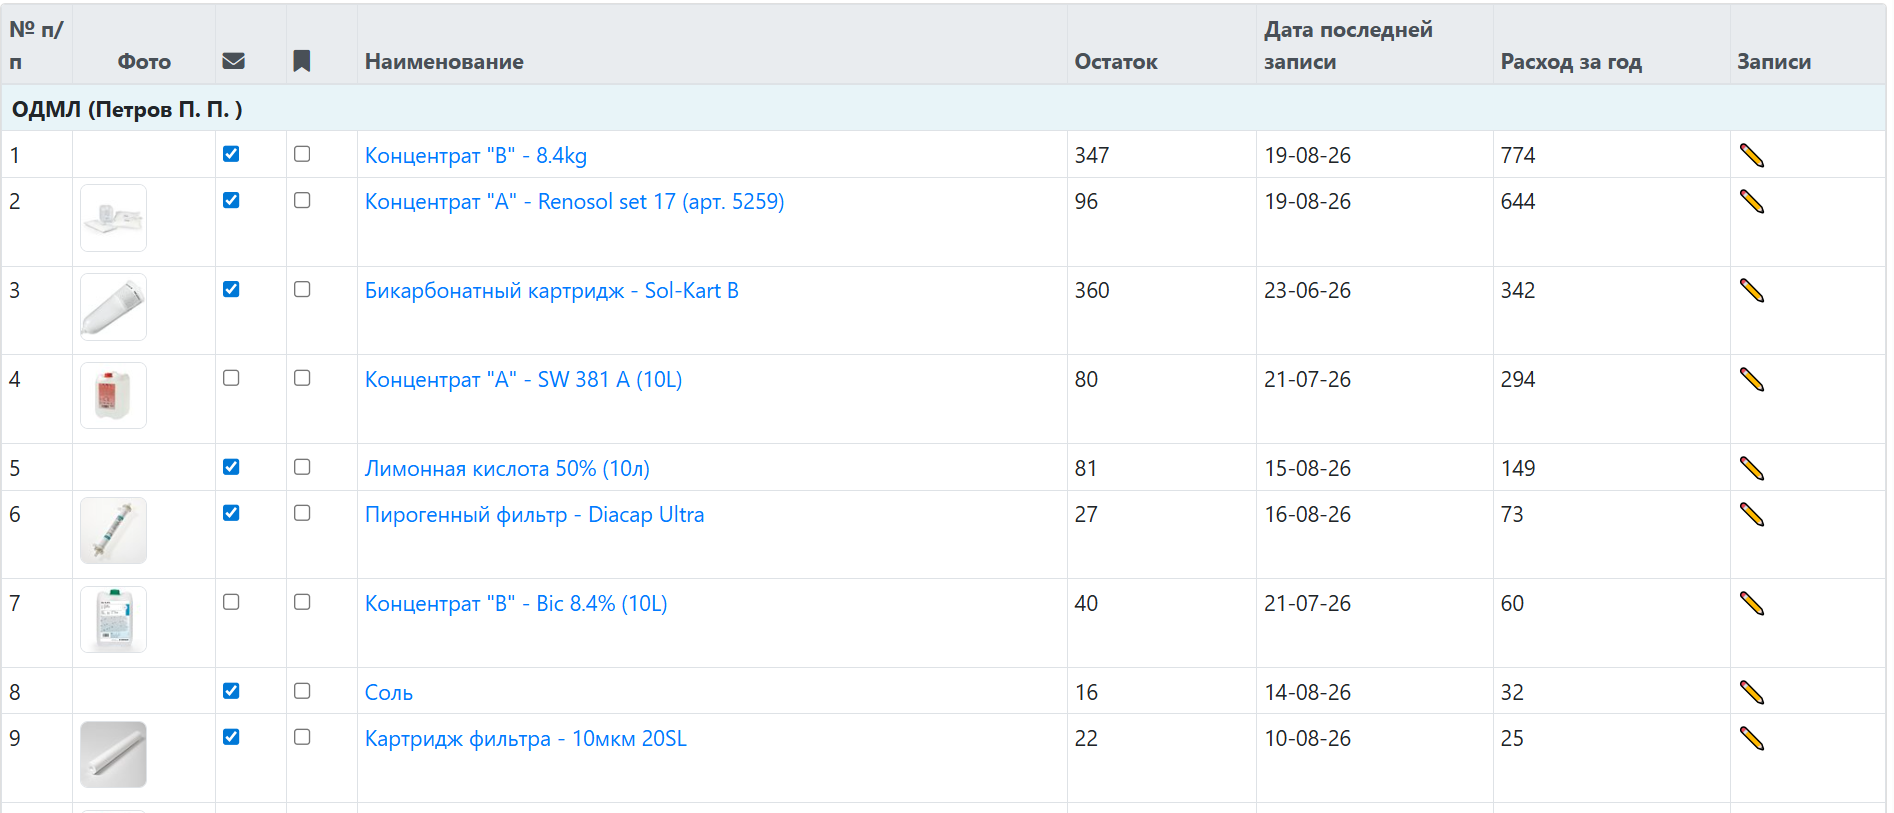This screenshot has height=813, width=1894.
Task: Click the date 23-06-26 cell
Action: click(x=1374, y=310)
